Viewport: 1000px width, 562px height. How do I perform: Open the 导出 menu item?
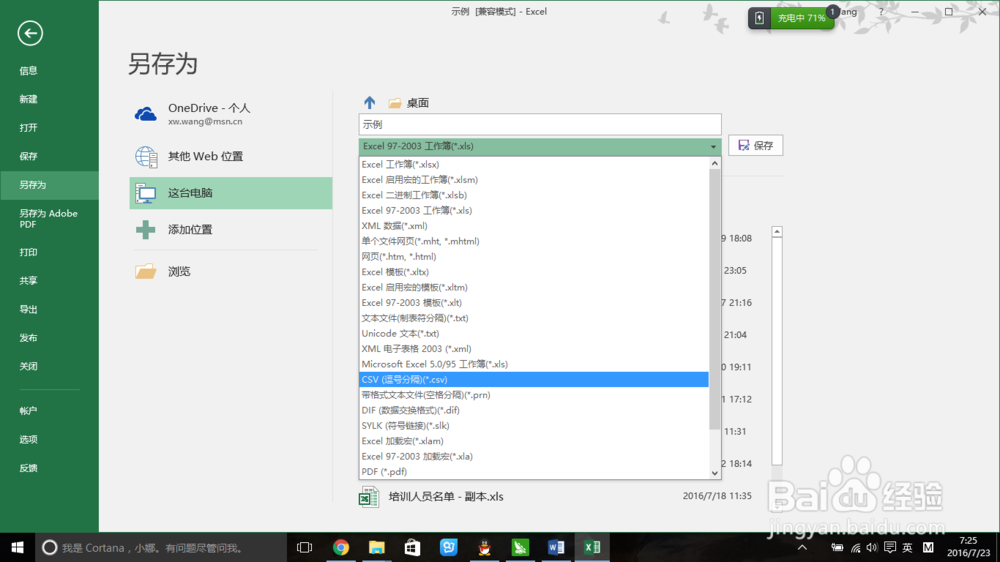49,309
